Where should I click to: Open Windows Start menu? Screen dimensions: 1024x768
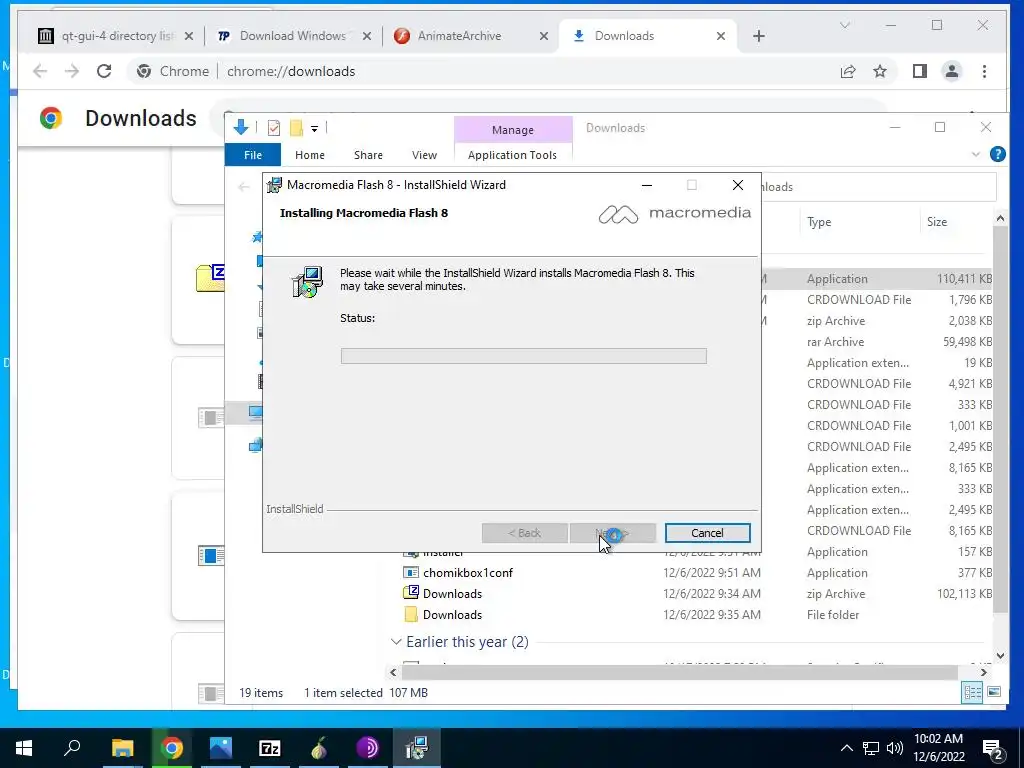(x=24, y=748)
